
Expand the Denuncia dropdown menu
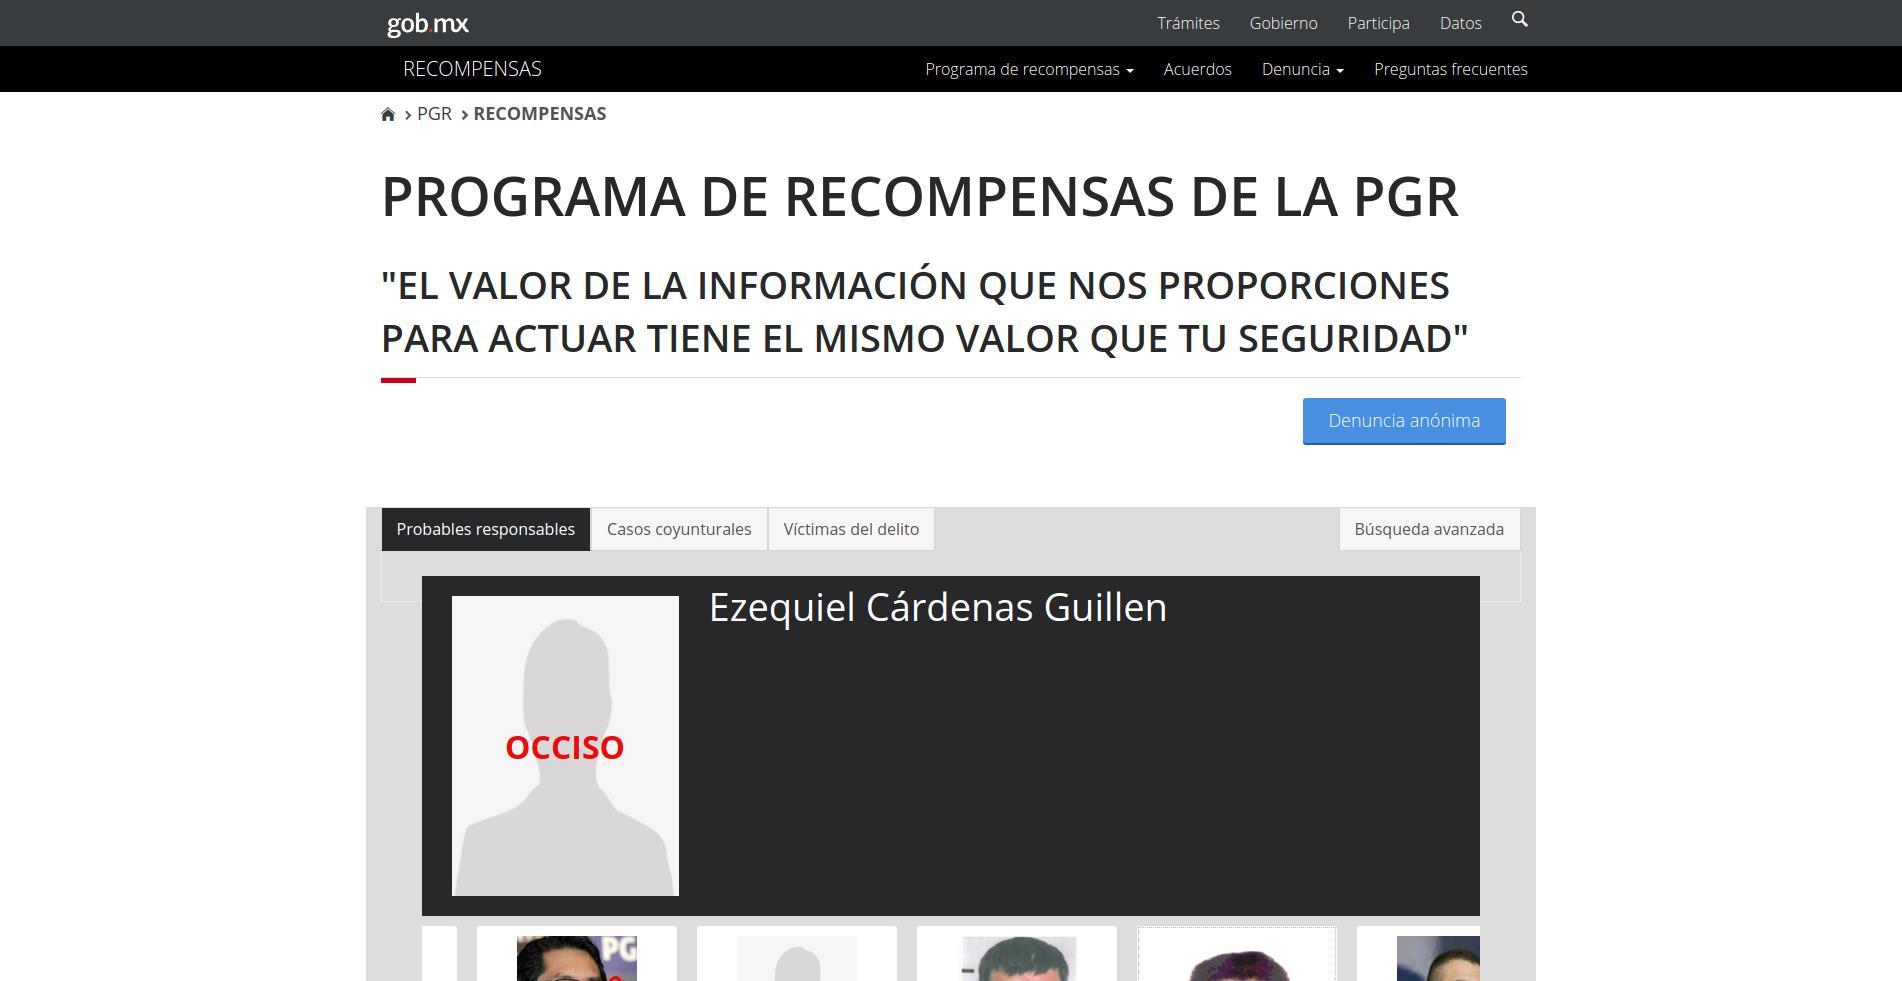coord(1302,69)
